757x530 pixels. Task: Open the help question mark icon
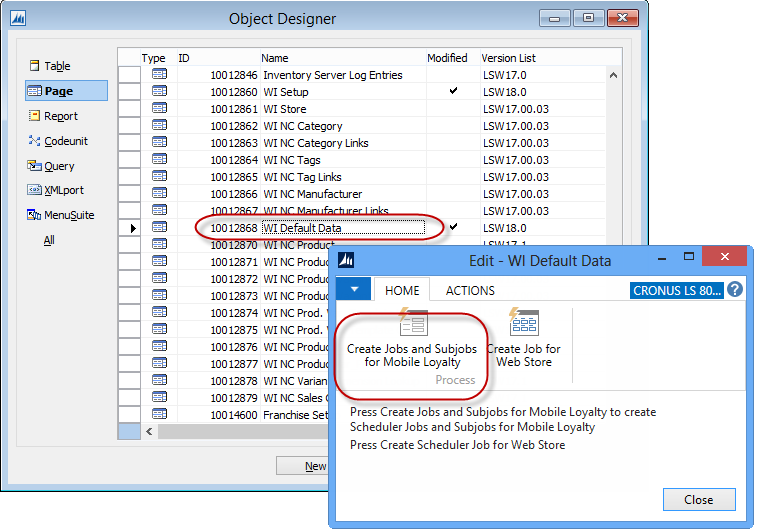(735, 290)
